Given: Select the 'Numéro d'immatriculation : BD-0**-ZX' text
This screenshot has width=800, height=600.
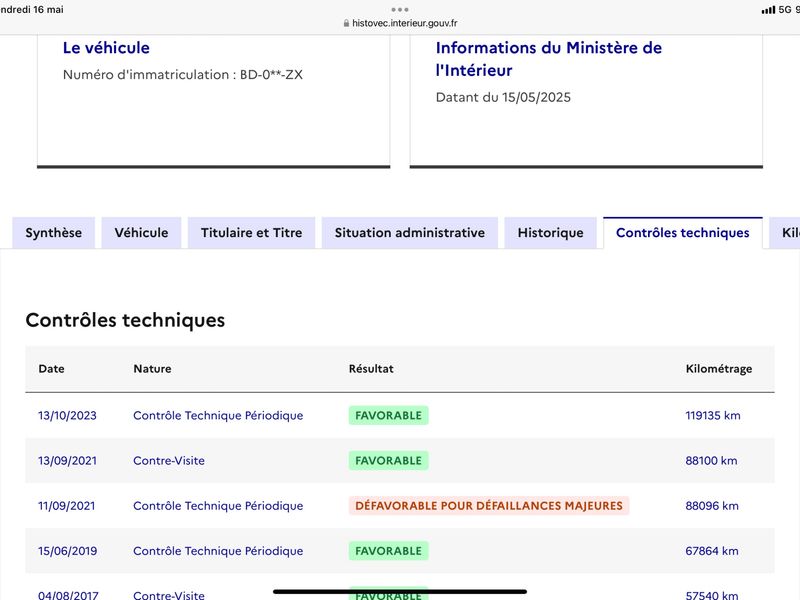Looking at the screenshot, I should (x=183, y=74).
